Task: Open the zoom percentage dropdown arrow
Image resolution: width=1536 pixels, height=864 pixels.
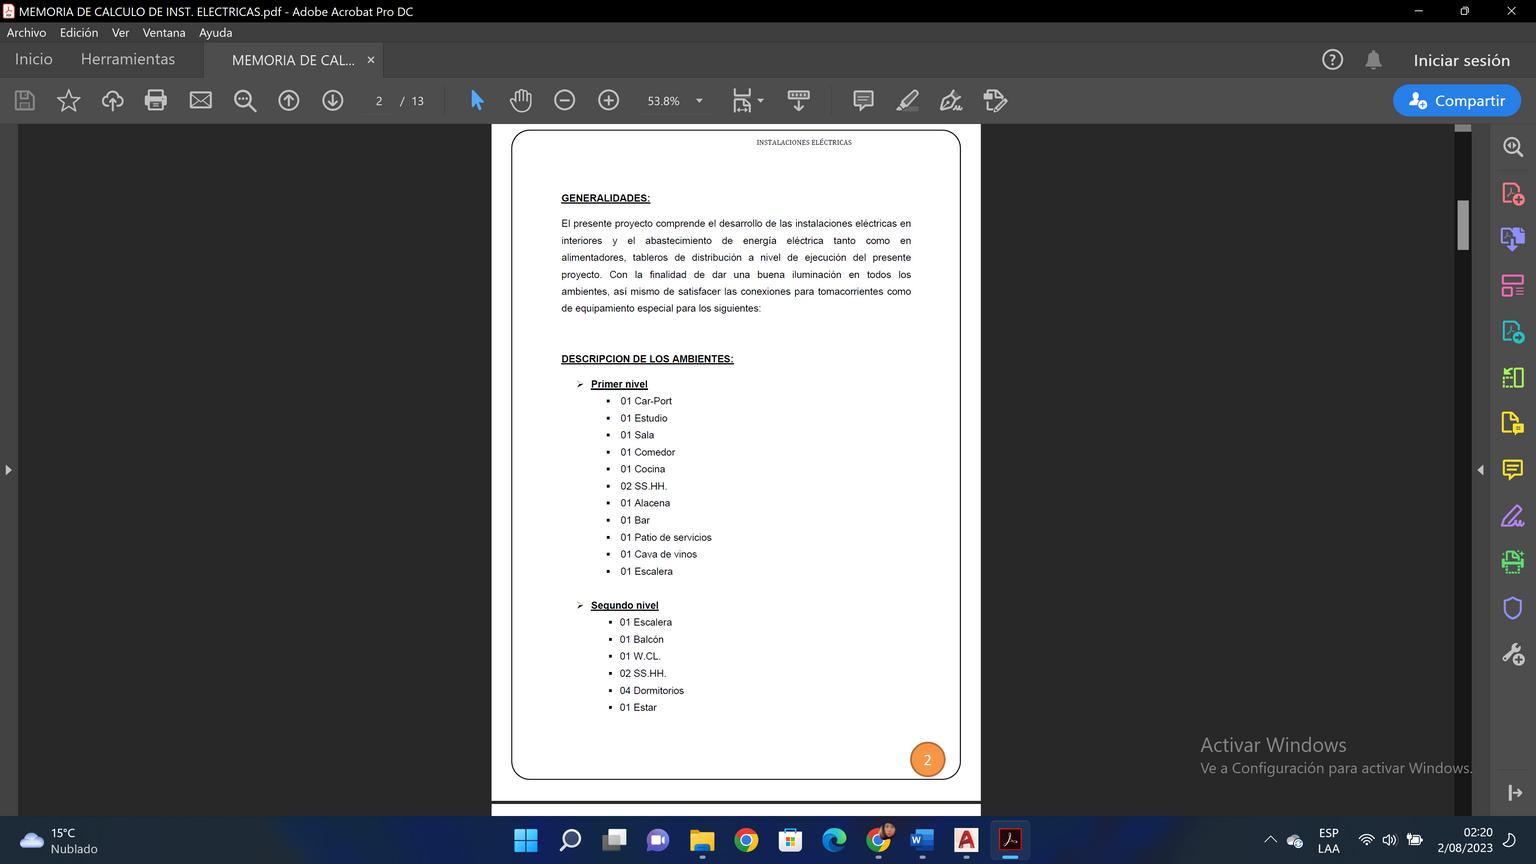Action: tap(699, 100)
